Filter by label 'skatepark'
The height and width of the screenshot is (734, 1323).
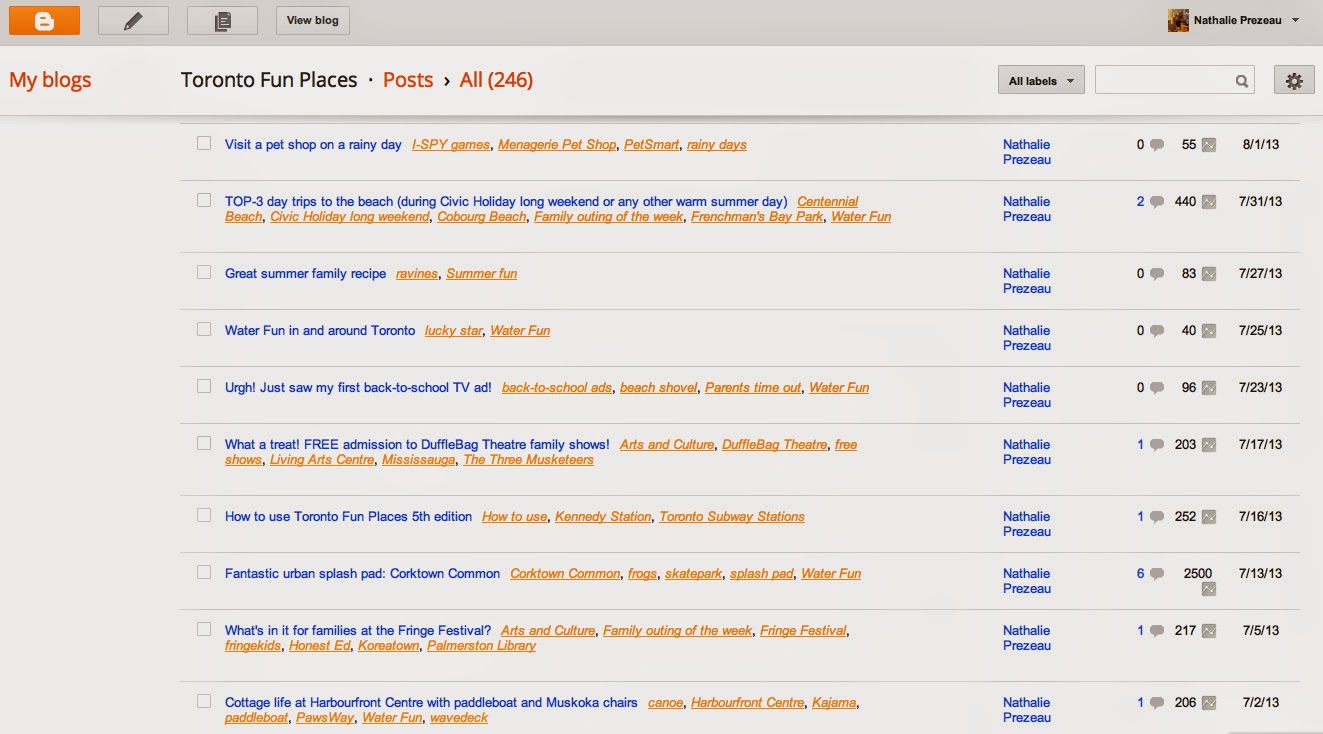tap(693, 574)
